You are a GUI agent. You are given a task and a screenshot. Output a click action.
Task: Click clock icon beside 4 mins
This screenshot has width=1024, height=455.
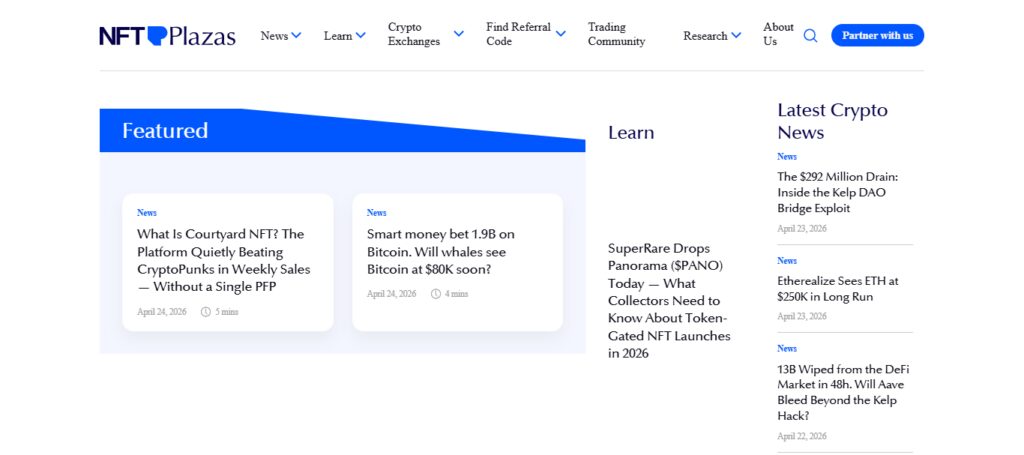pyautogui.click(x=436, y=294)
